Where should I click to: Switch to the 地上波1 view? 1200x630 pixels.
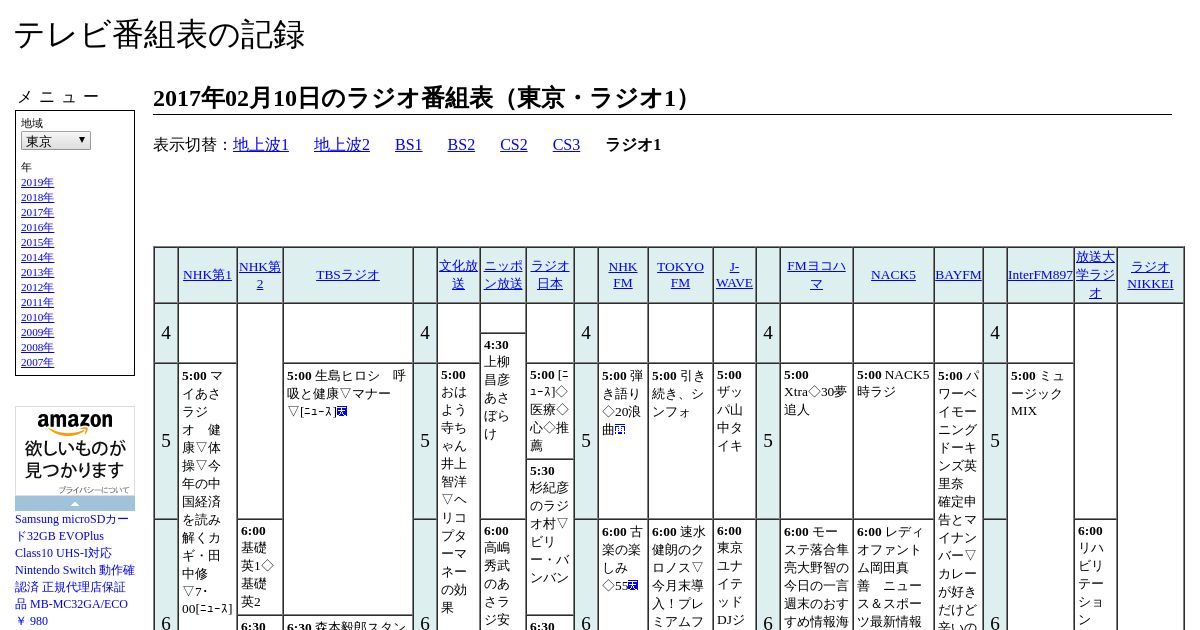(x=261, y=145)
